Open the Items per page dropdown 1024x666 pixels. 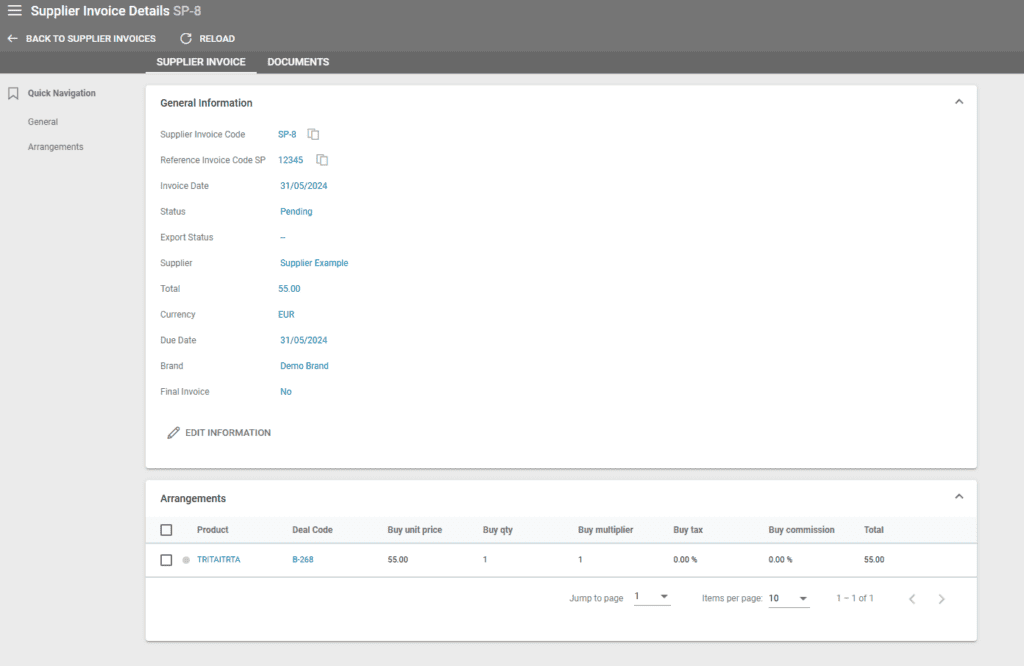pos(788,598)
